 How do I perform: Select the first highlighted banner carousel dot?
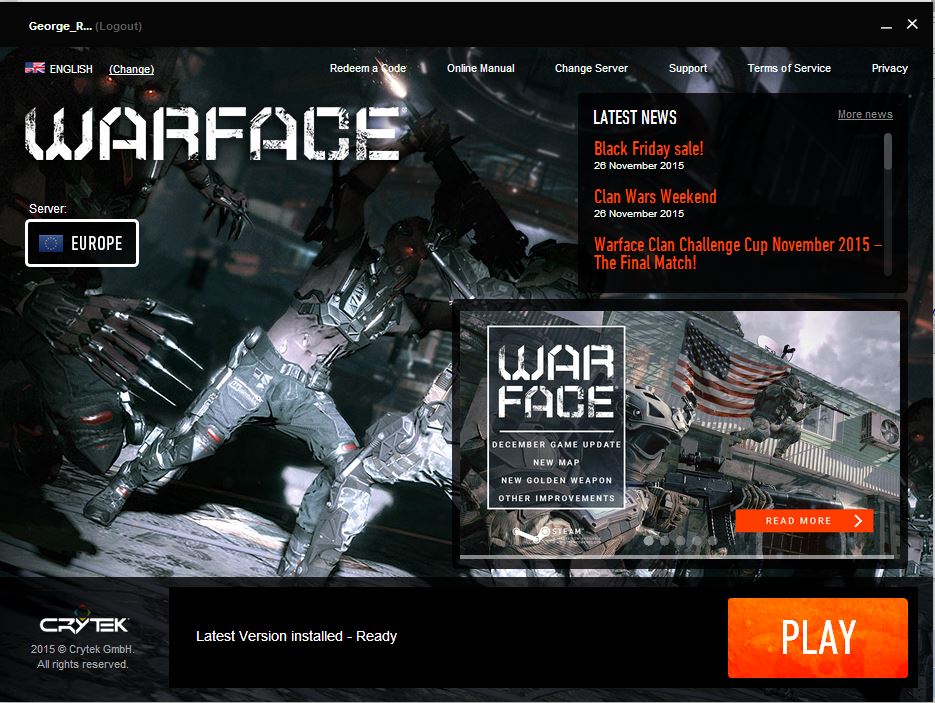[x=648, y=540]
